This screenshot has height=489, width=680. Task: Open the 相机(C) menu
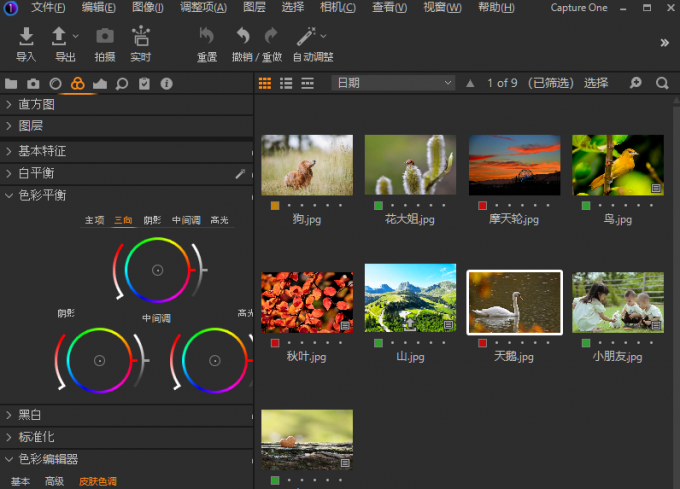[338, 8]
